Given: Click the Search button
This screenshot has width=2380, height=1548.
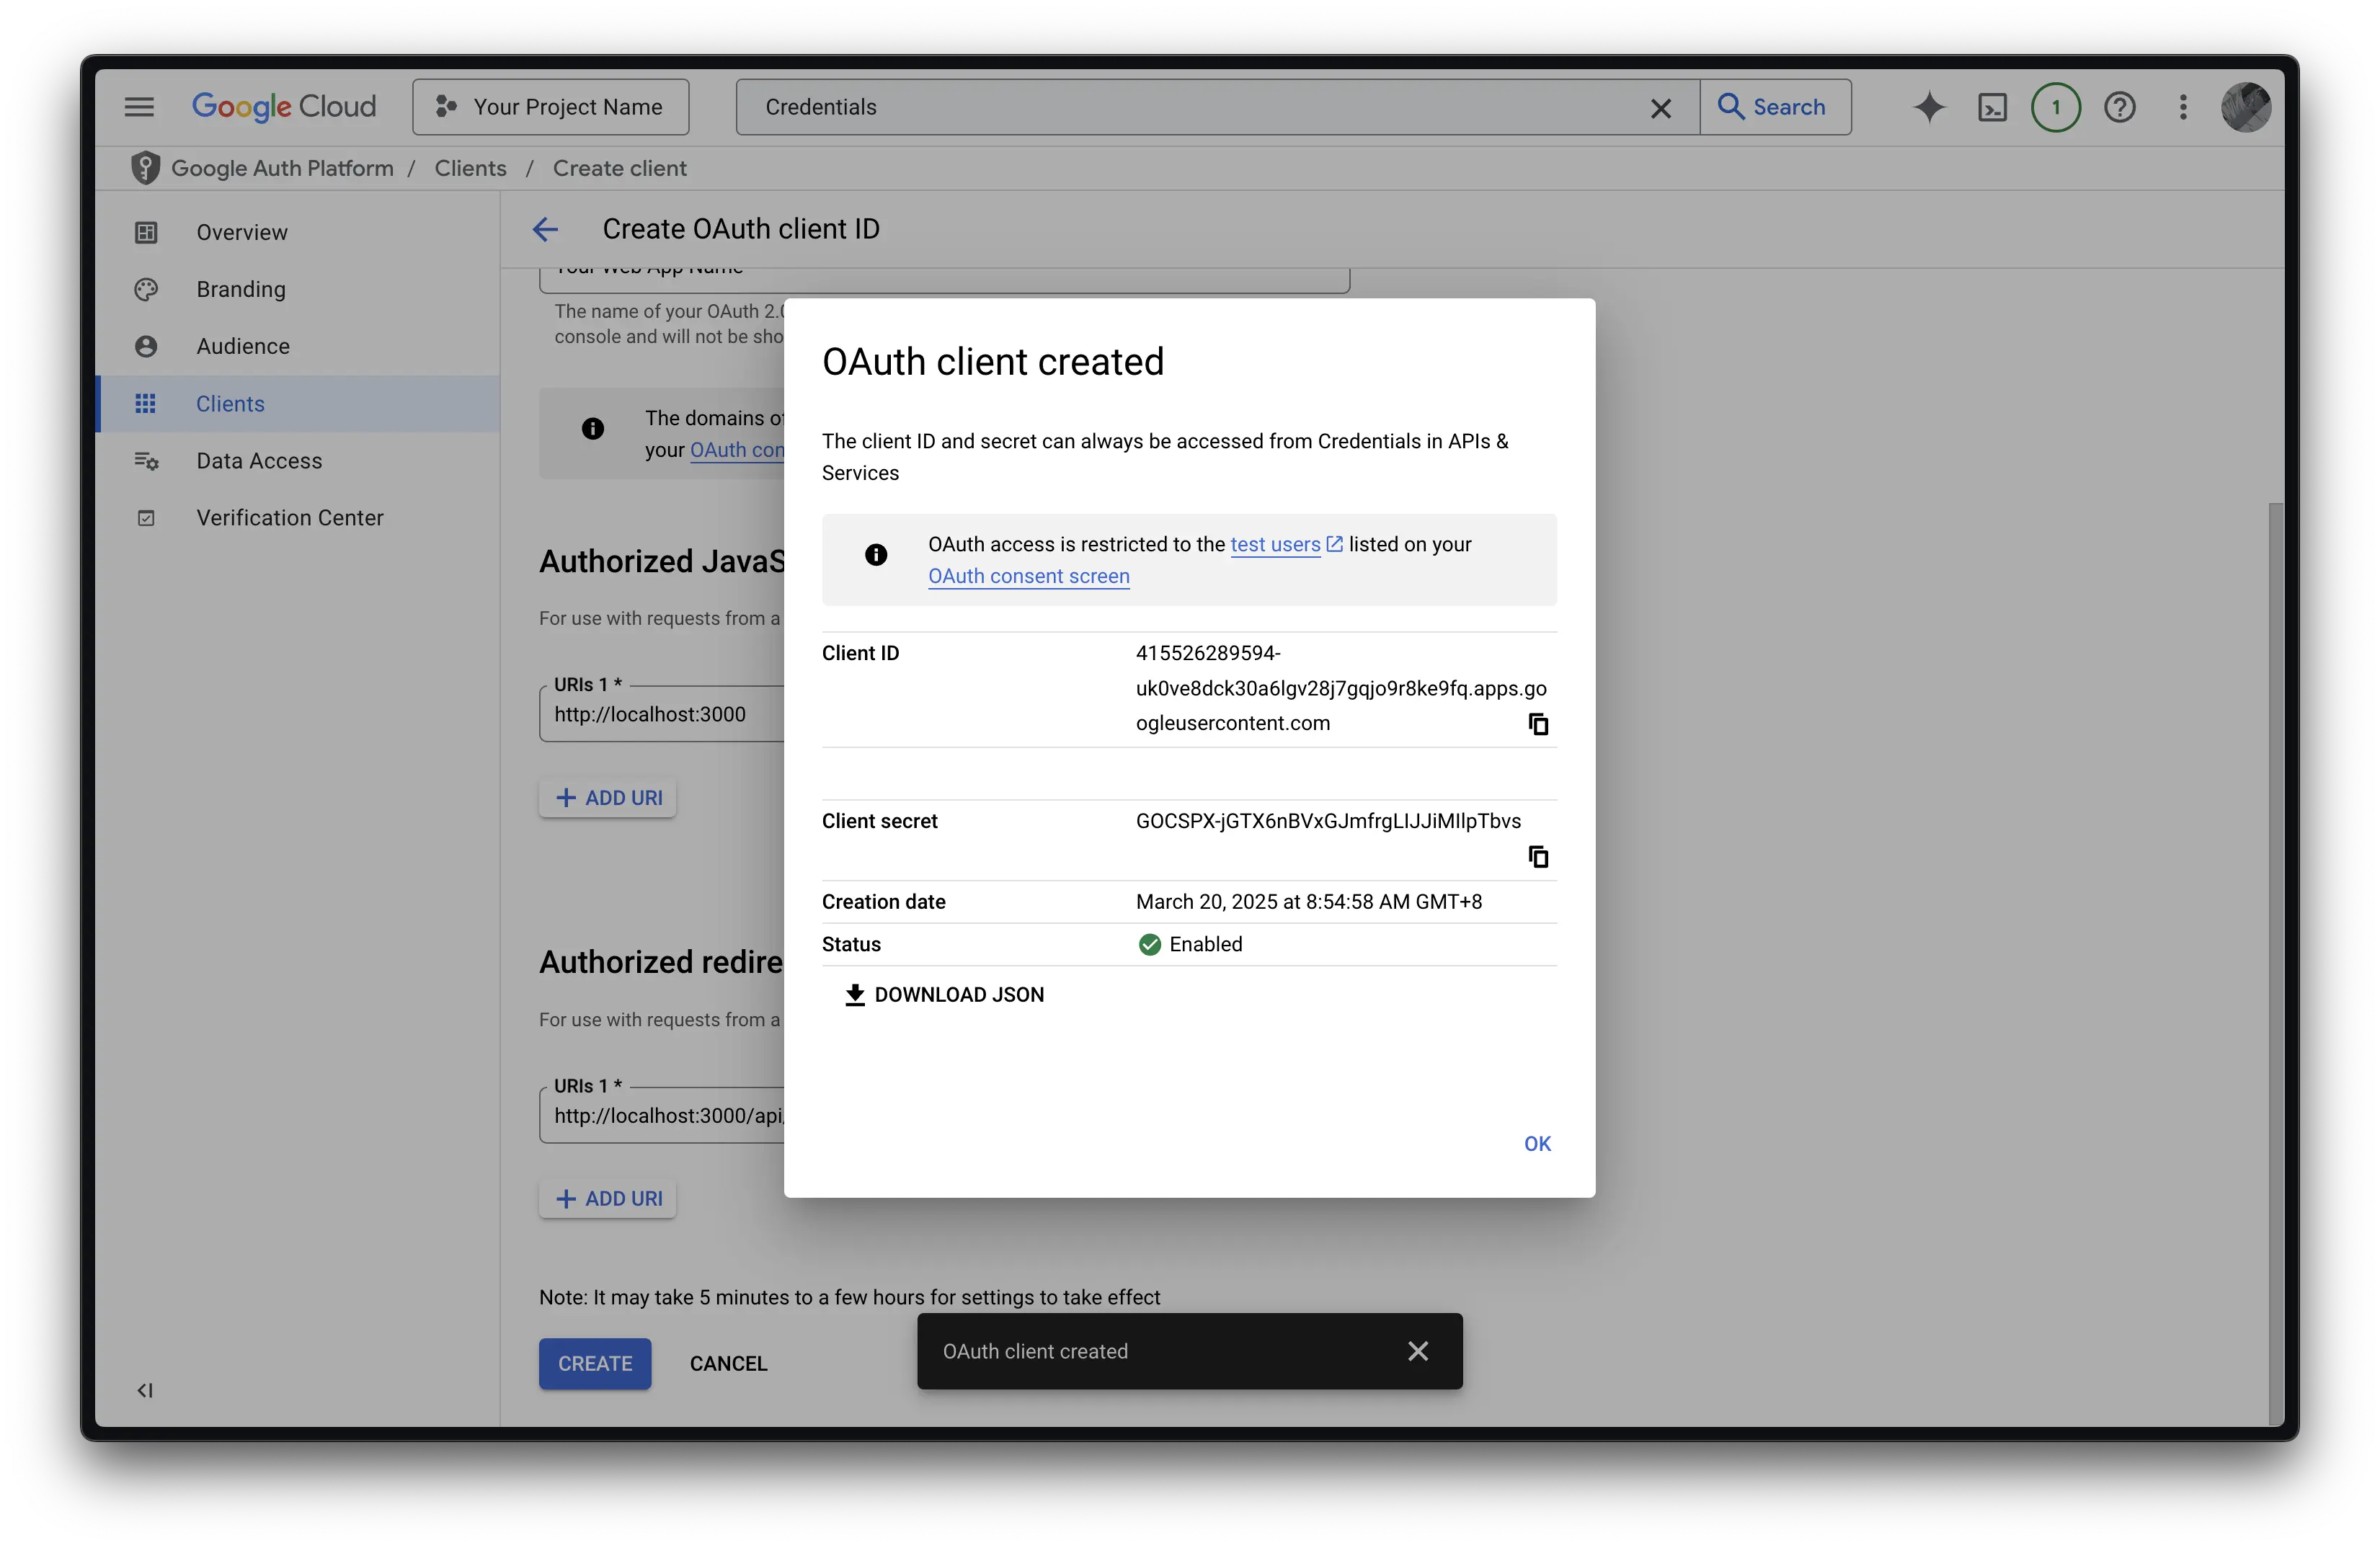Looking at the screenshot, I should click(x=1775, y=107).
